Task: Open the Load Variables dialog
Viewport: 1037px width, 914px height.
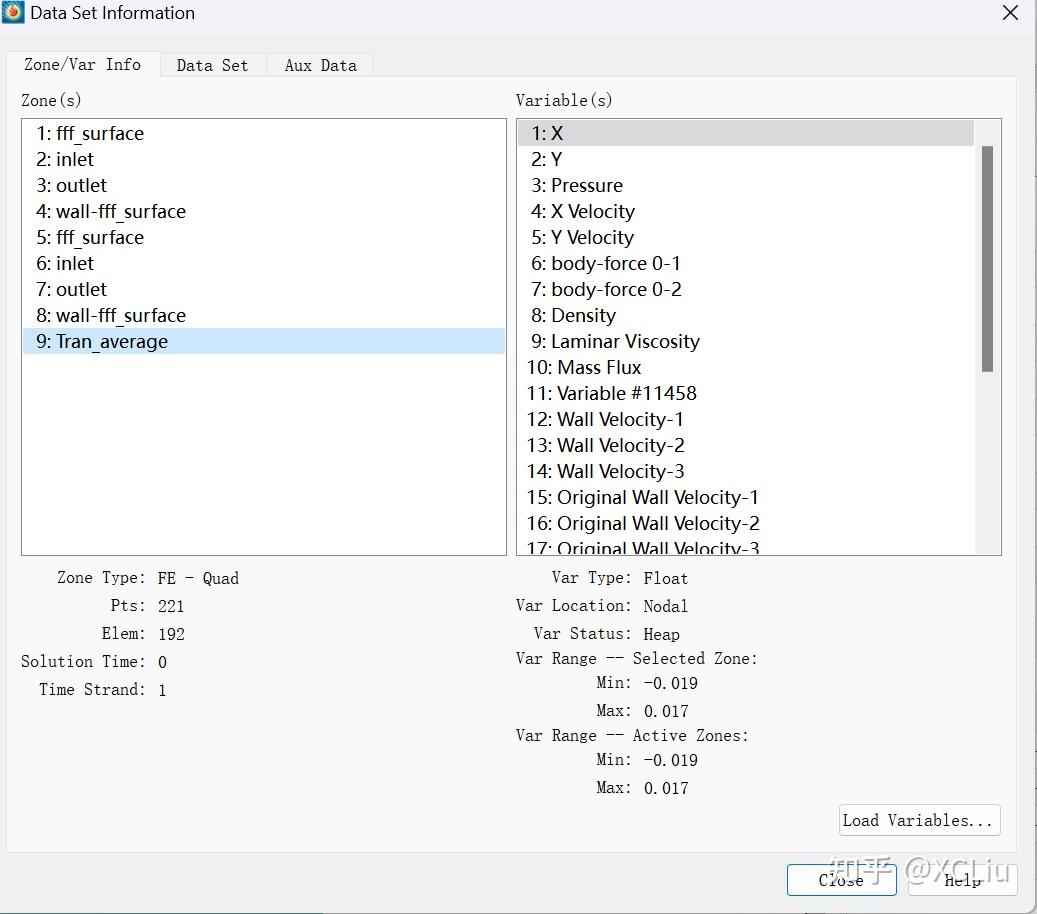Action: 918,820
